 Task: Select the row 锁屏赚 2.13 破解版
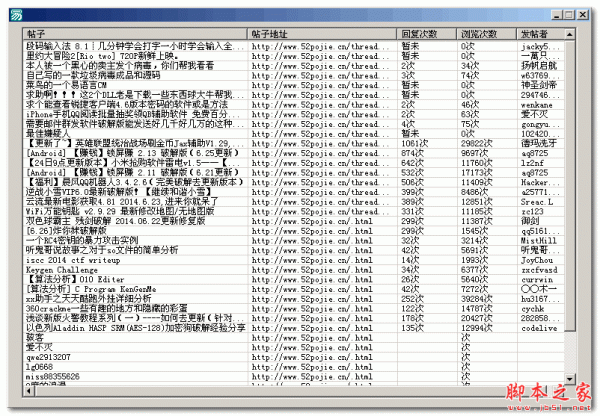[x=293, y=153]
